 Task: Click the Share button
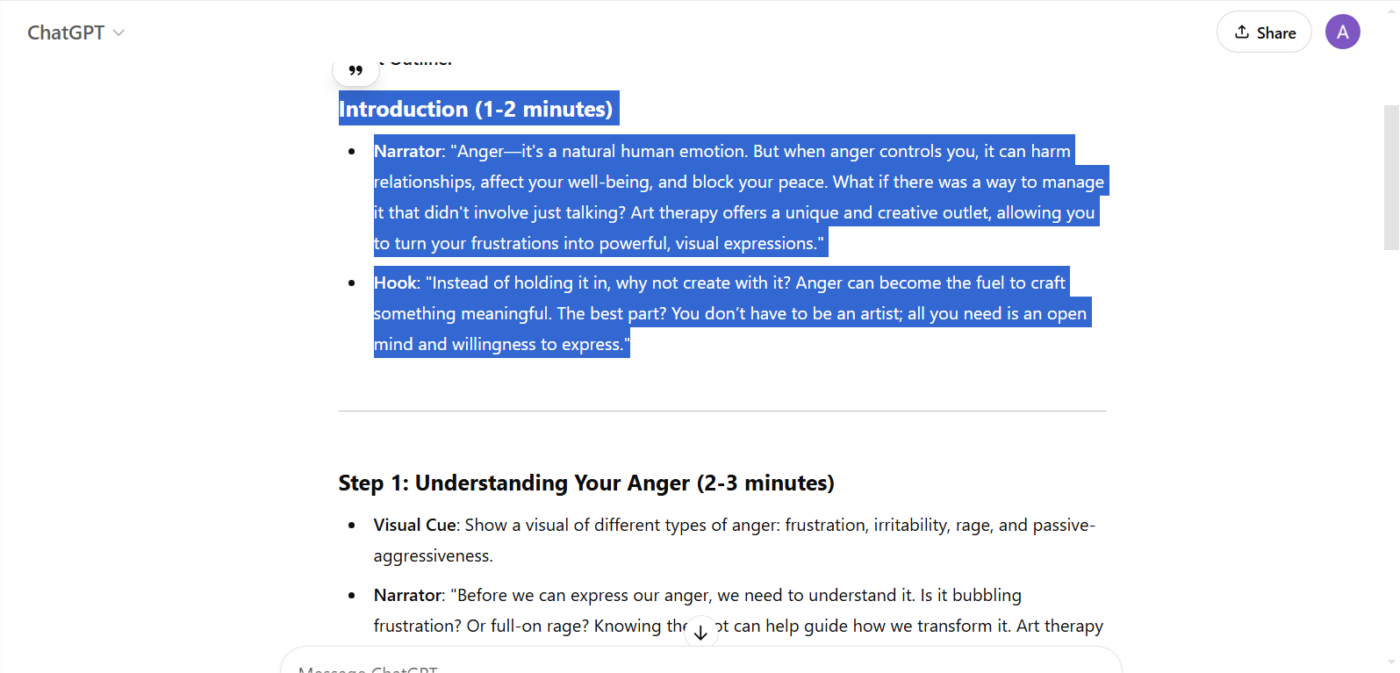click(1264, 32)
